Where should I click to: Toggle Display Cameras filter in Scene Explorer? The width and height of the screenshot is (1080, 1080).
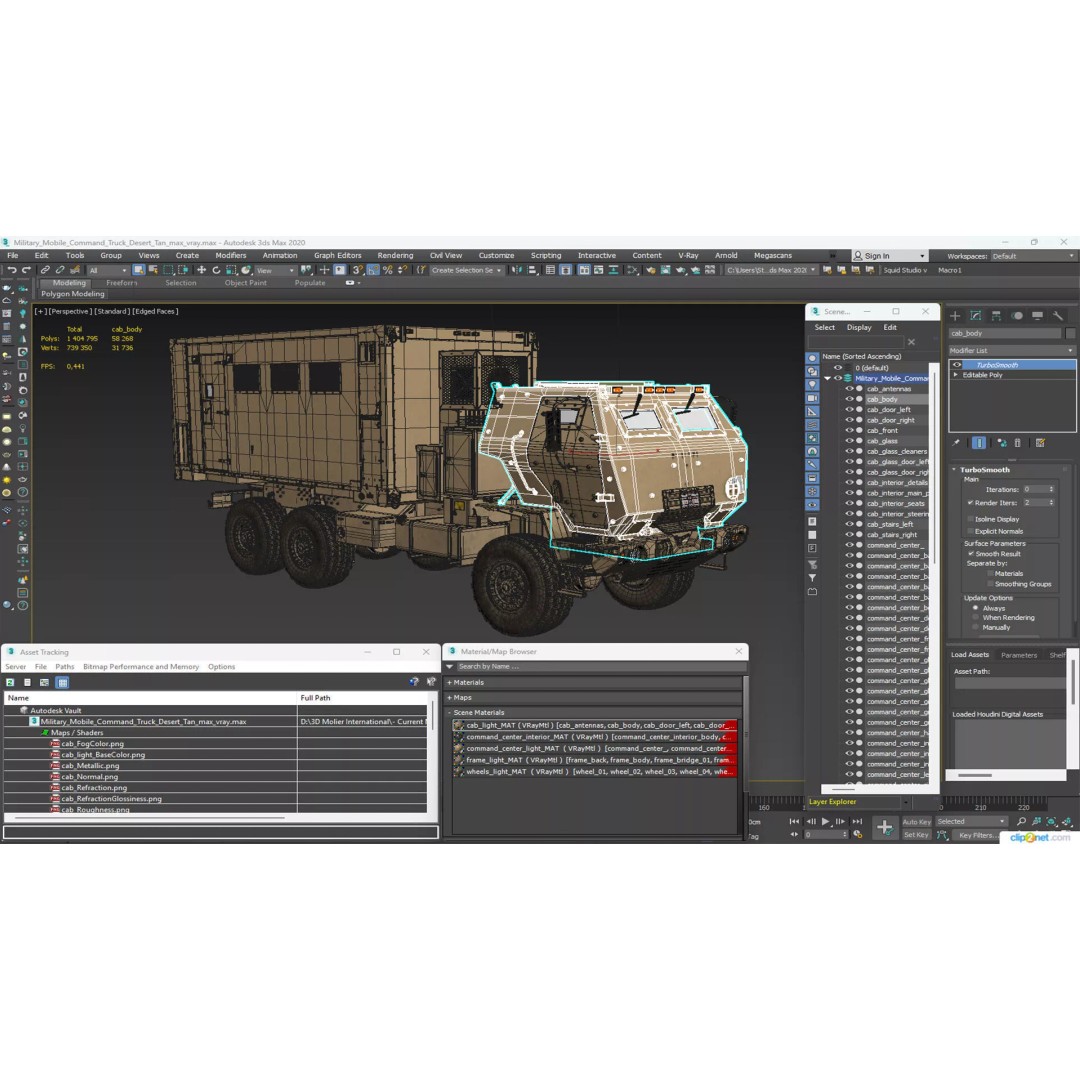coord(812,398)
